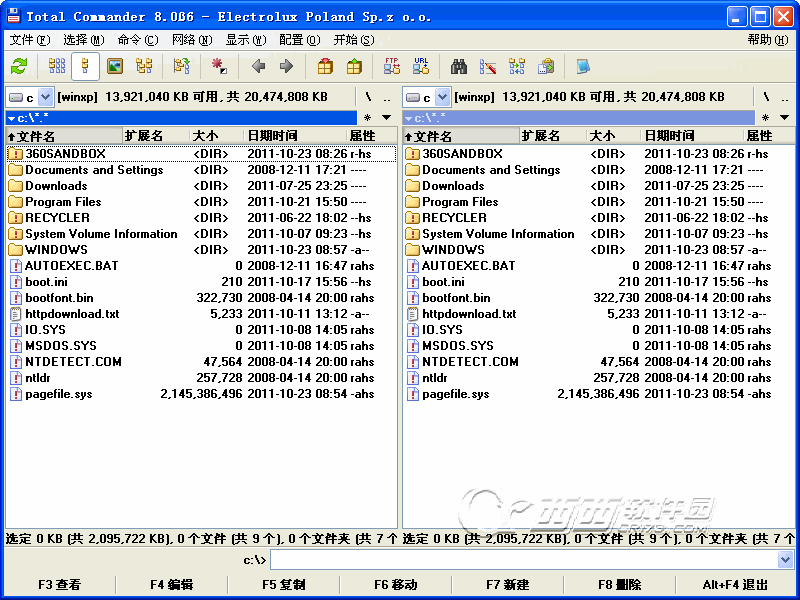Click the invert selection toolbar icon
Image resolution: width=800 pixels, height=600 pixels.
coord(182,66)
